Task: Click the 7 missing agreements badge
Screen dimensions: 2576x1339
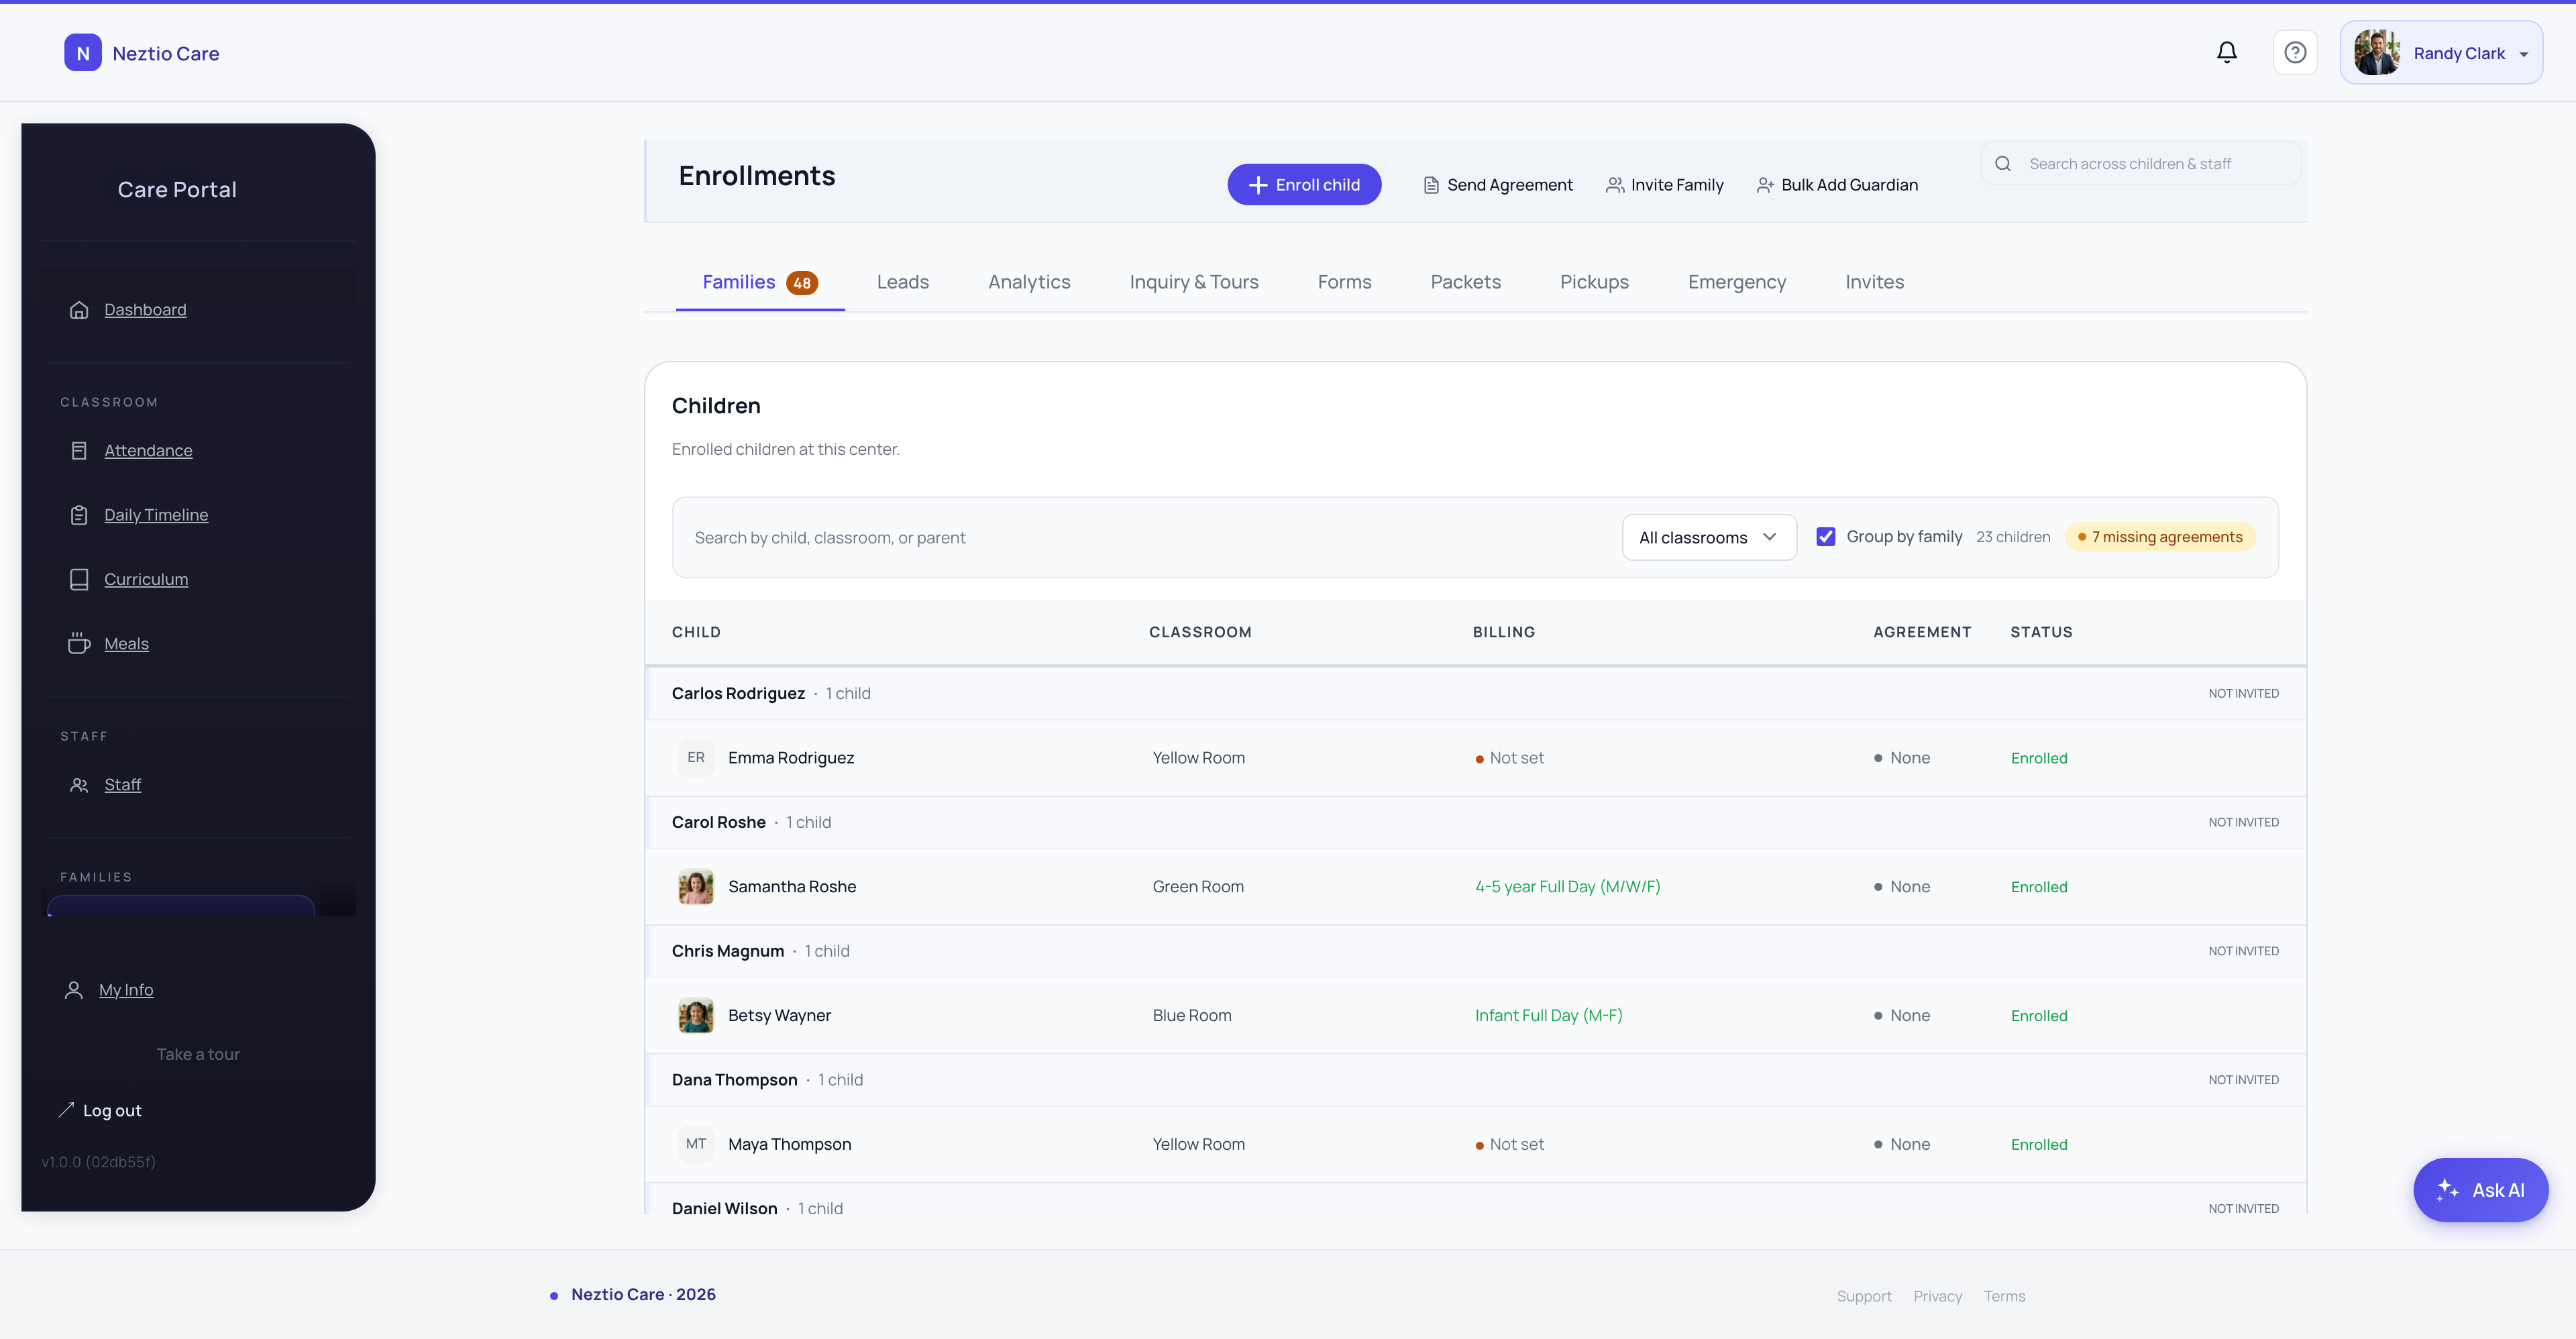Action: pos(2160,537)
